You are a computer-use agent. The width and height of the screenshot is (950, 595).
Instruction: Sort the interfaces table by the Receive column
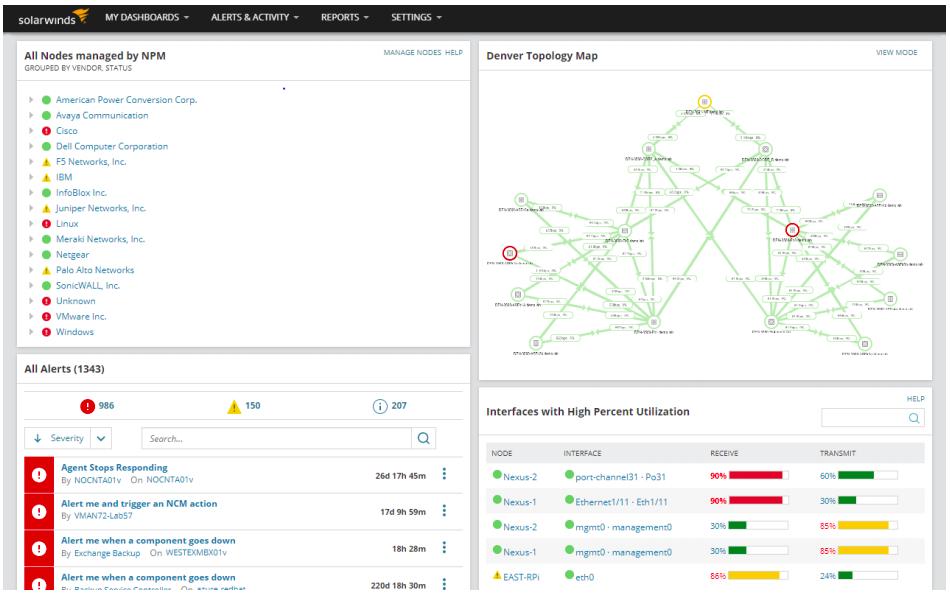click(724, 453)
